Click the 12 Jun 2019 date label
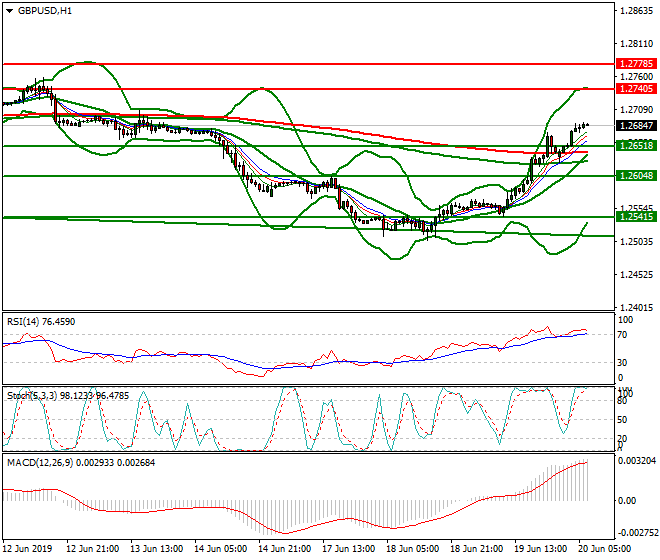 pyautogui.click(x=27, y=551)
